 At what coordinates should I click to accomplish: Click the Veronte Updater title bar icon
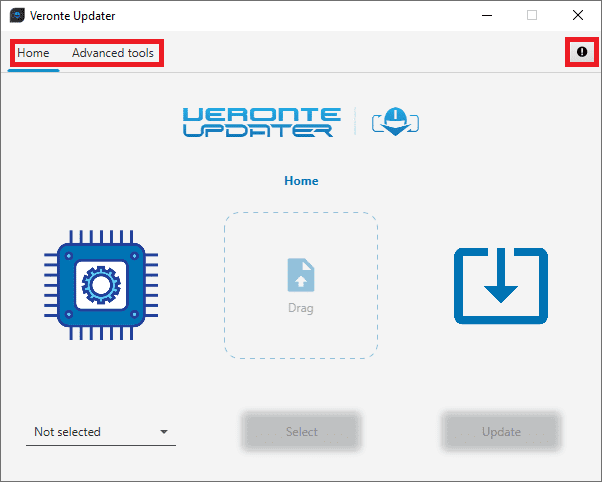pos(17,16)
